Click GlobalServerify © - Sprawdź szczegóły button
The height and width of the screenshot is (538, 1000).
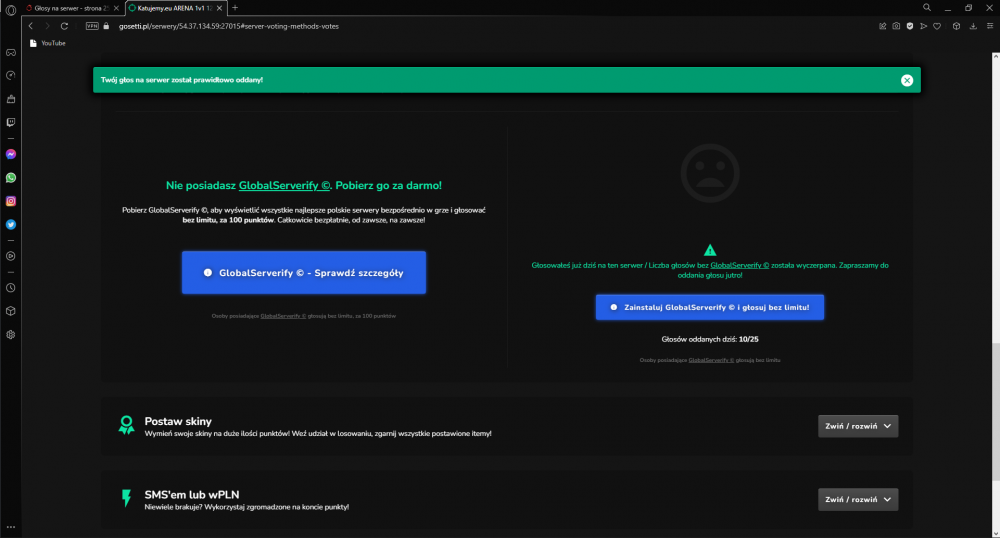304,272
